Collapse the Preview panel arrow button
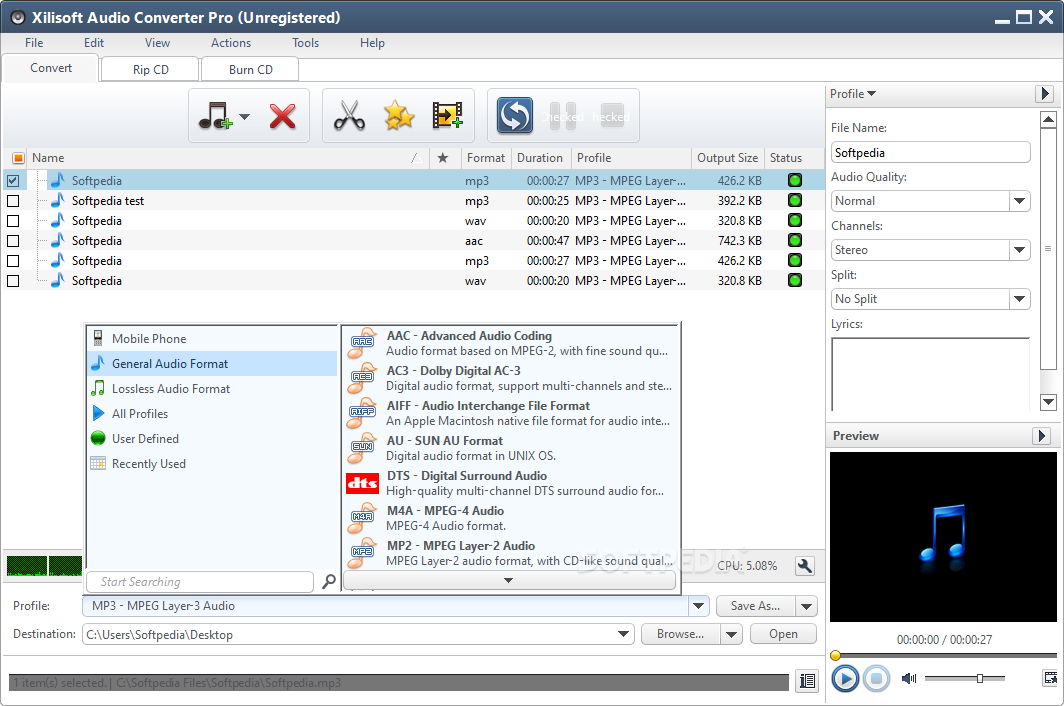Image resolution: width=1064 pixels, height=706 pixels. pyautogui.click(x=1041, y=436)
